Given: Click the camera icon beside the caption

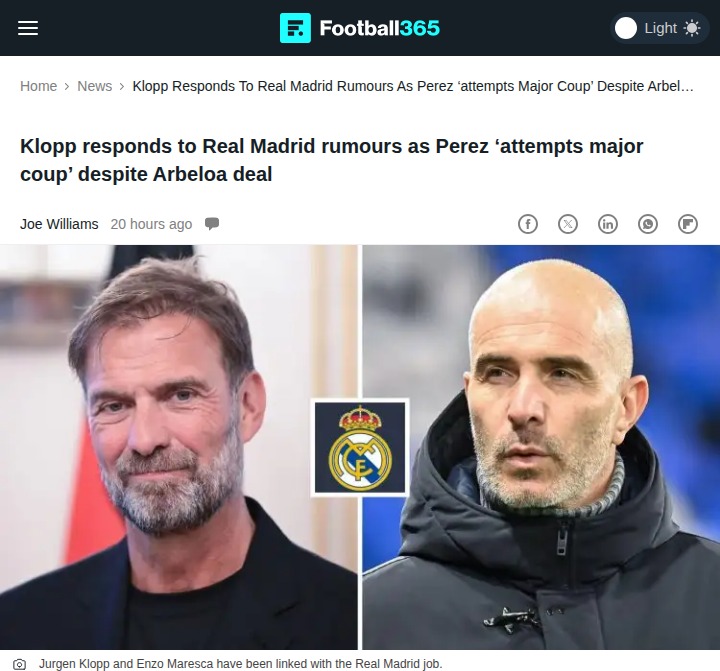Looking at the screenshot, I should 20,664.
